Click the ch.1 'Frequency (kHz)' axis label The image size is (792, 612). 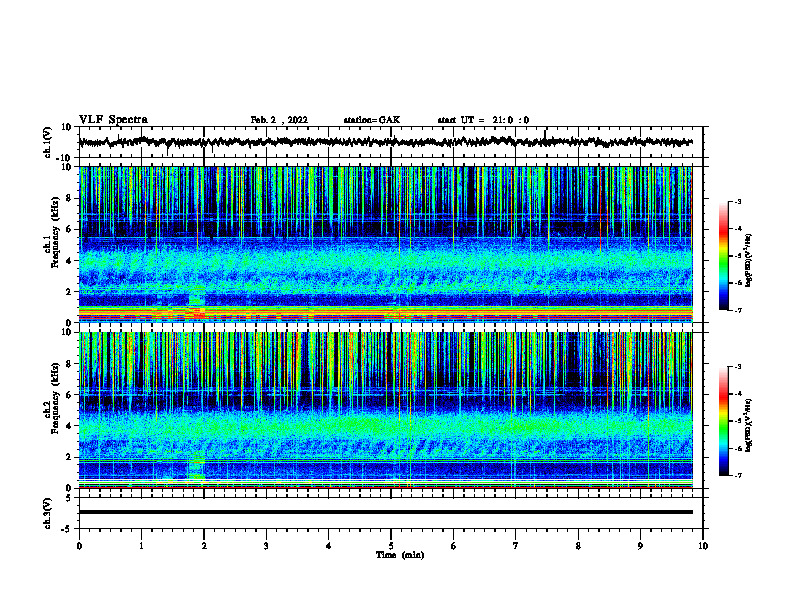coord(55,232)
